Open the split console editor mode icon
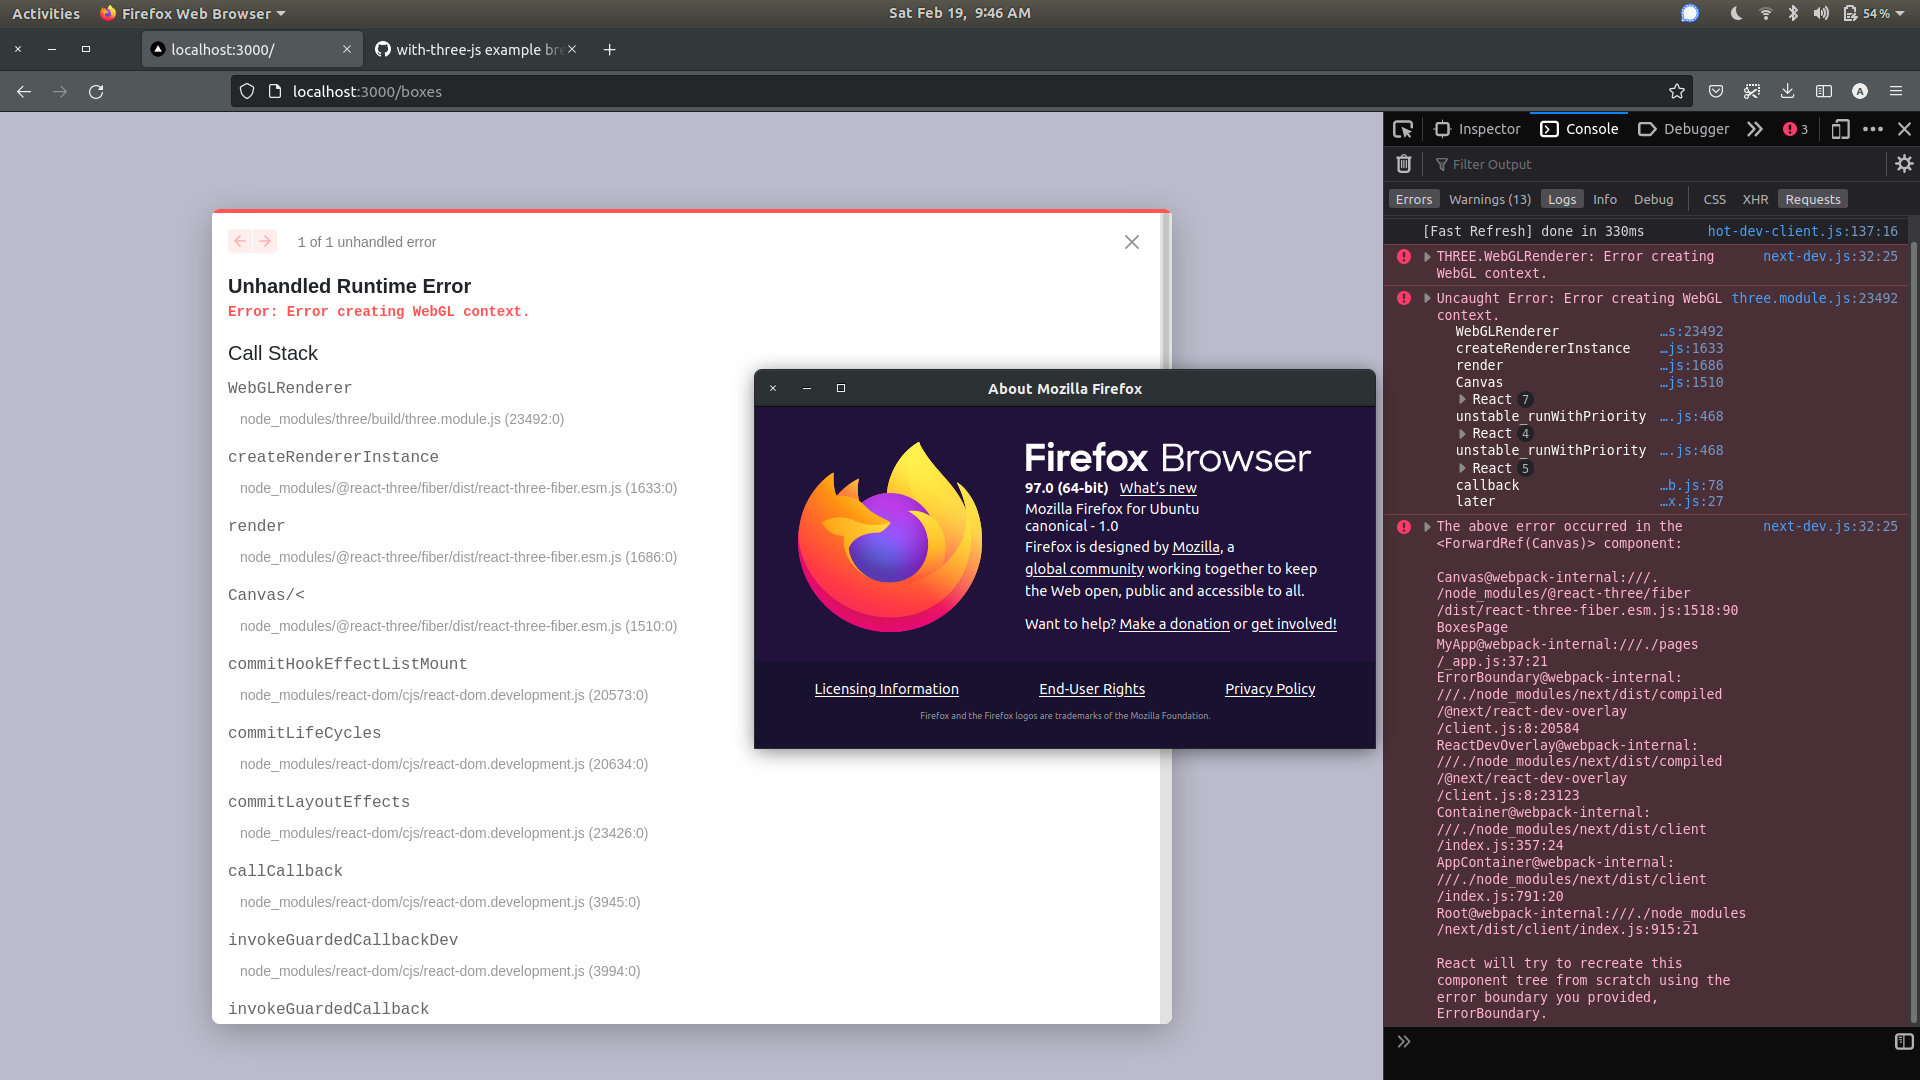Image resolution: width=1920 pixels, height=1080 pixels. (x=1904, y=1042)
